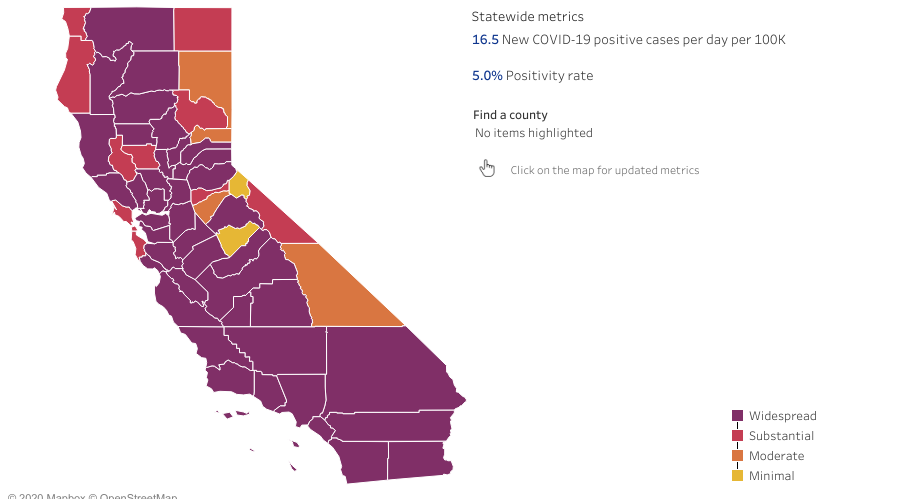
Task: Select Imperial County in the southeast corner
Action: [x=419, y=459]
